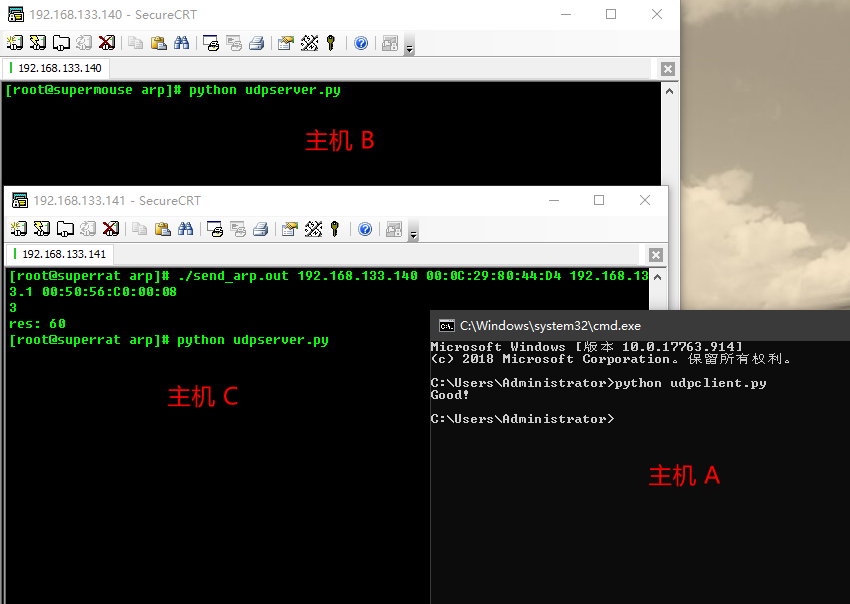850x604 pixels.
Task: Click 'Good!' output in cmd window
Action: [449, 395]
